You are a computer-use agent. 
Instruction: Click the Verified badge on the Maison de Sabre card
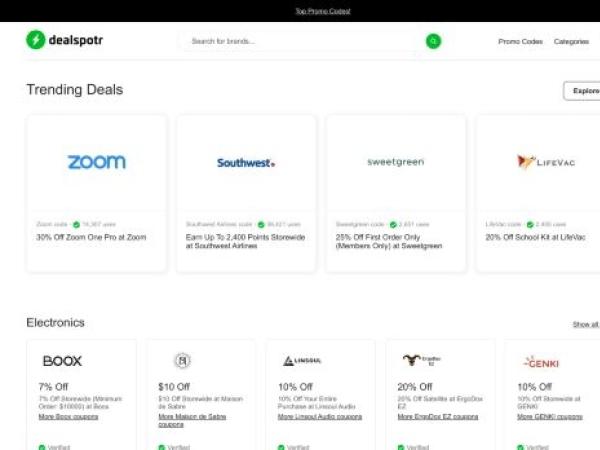(174, 447)
